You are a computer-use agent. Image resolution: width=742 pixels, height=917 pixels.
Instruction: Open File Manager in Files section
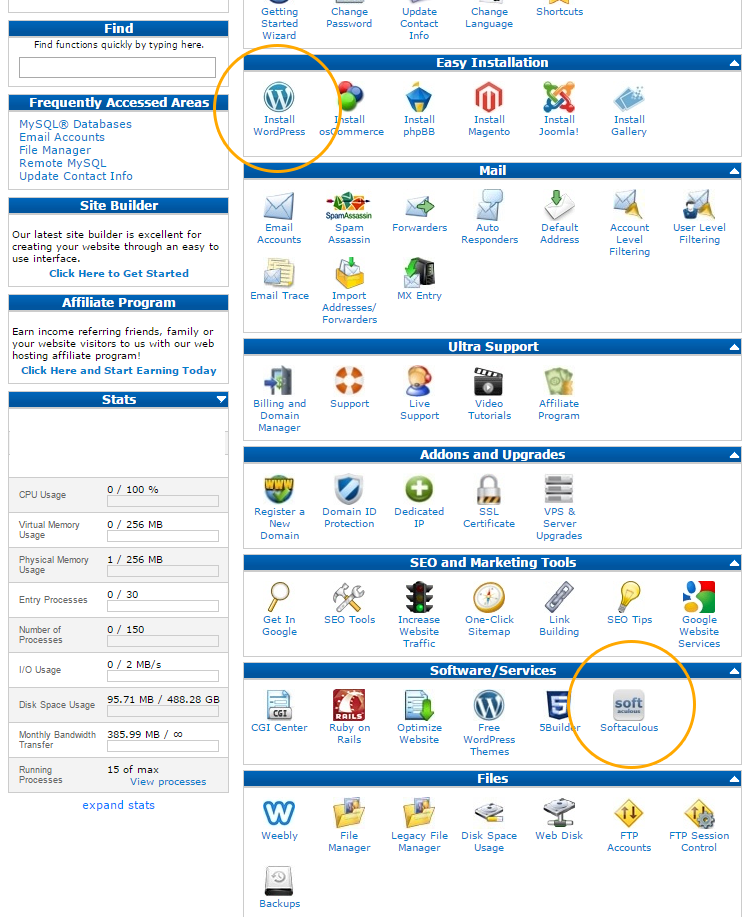point(349,813)
